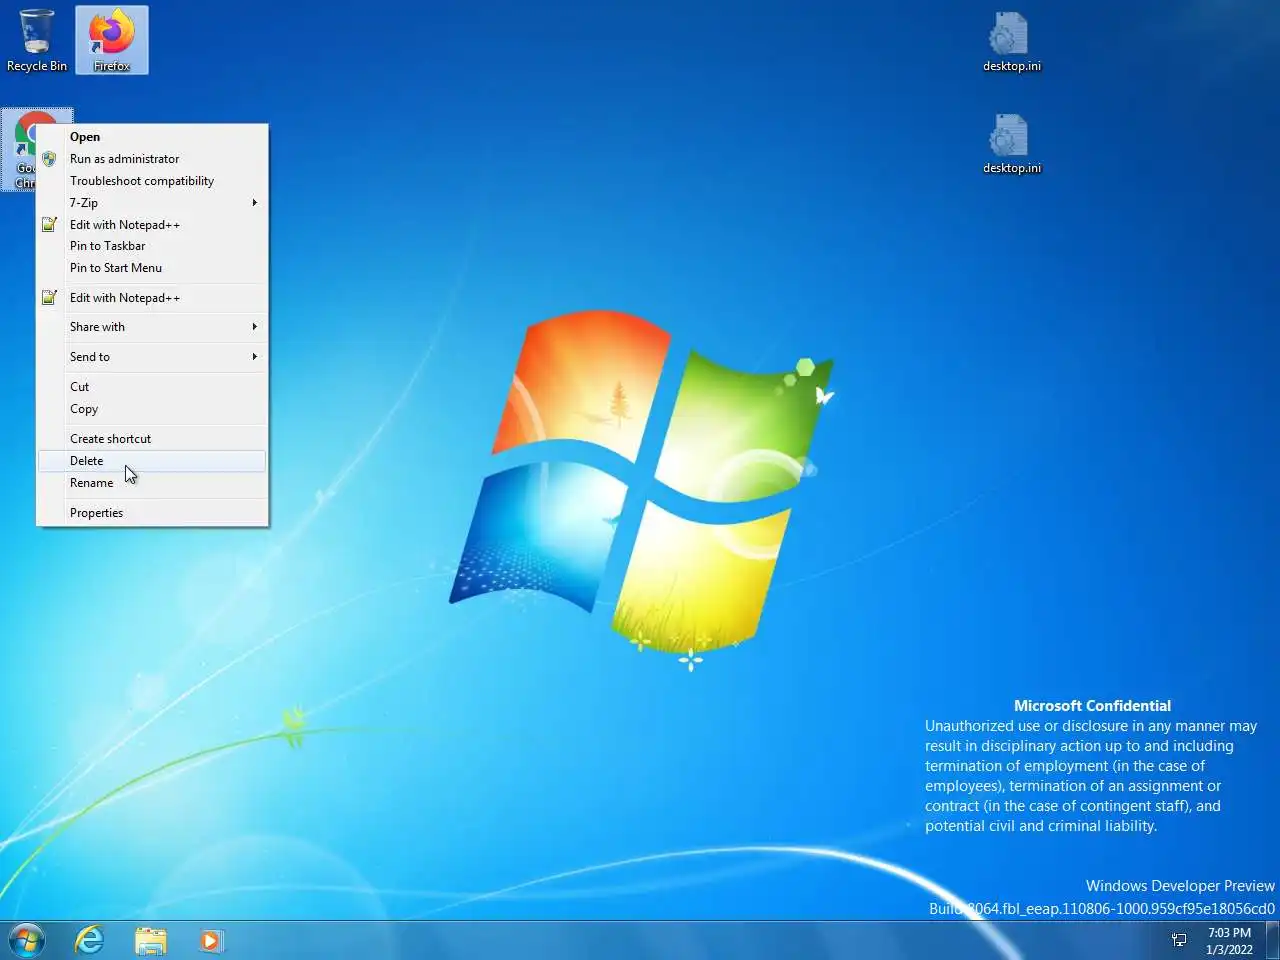
Task: Click the Show desktop strip at the taskbar's end
Action: coord(1272,941)
